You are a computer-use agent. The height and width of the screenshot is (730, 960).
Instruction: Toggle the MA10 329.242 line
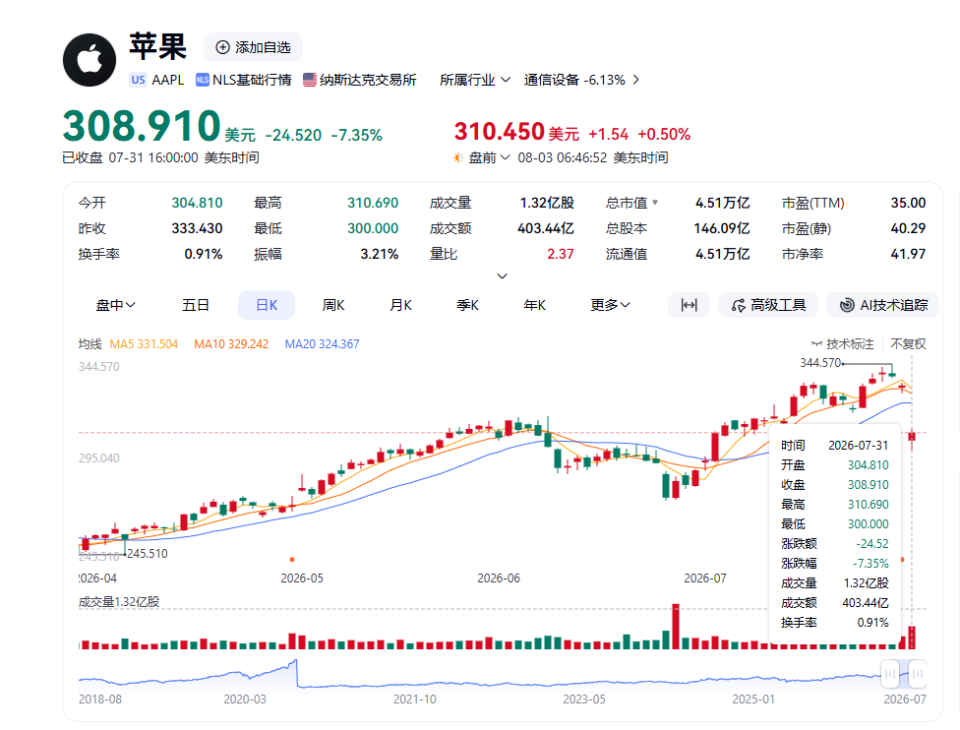pos(231,344)
